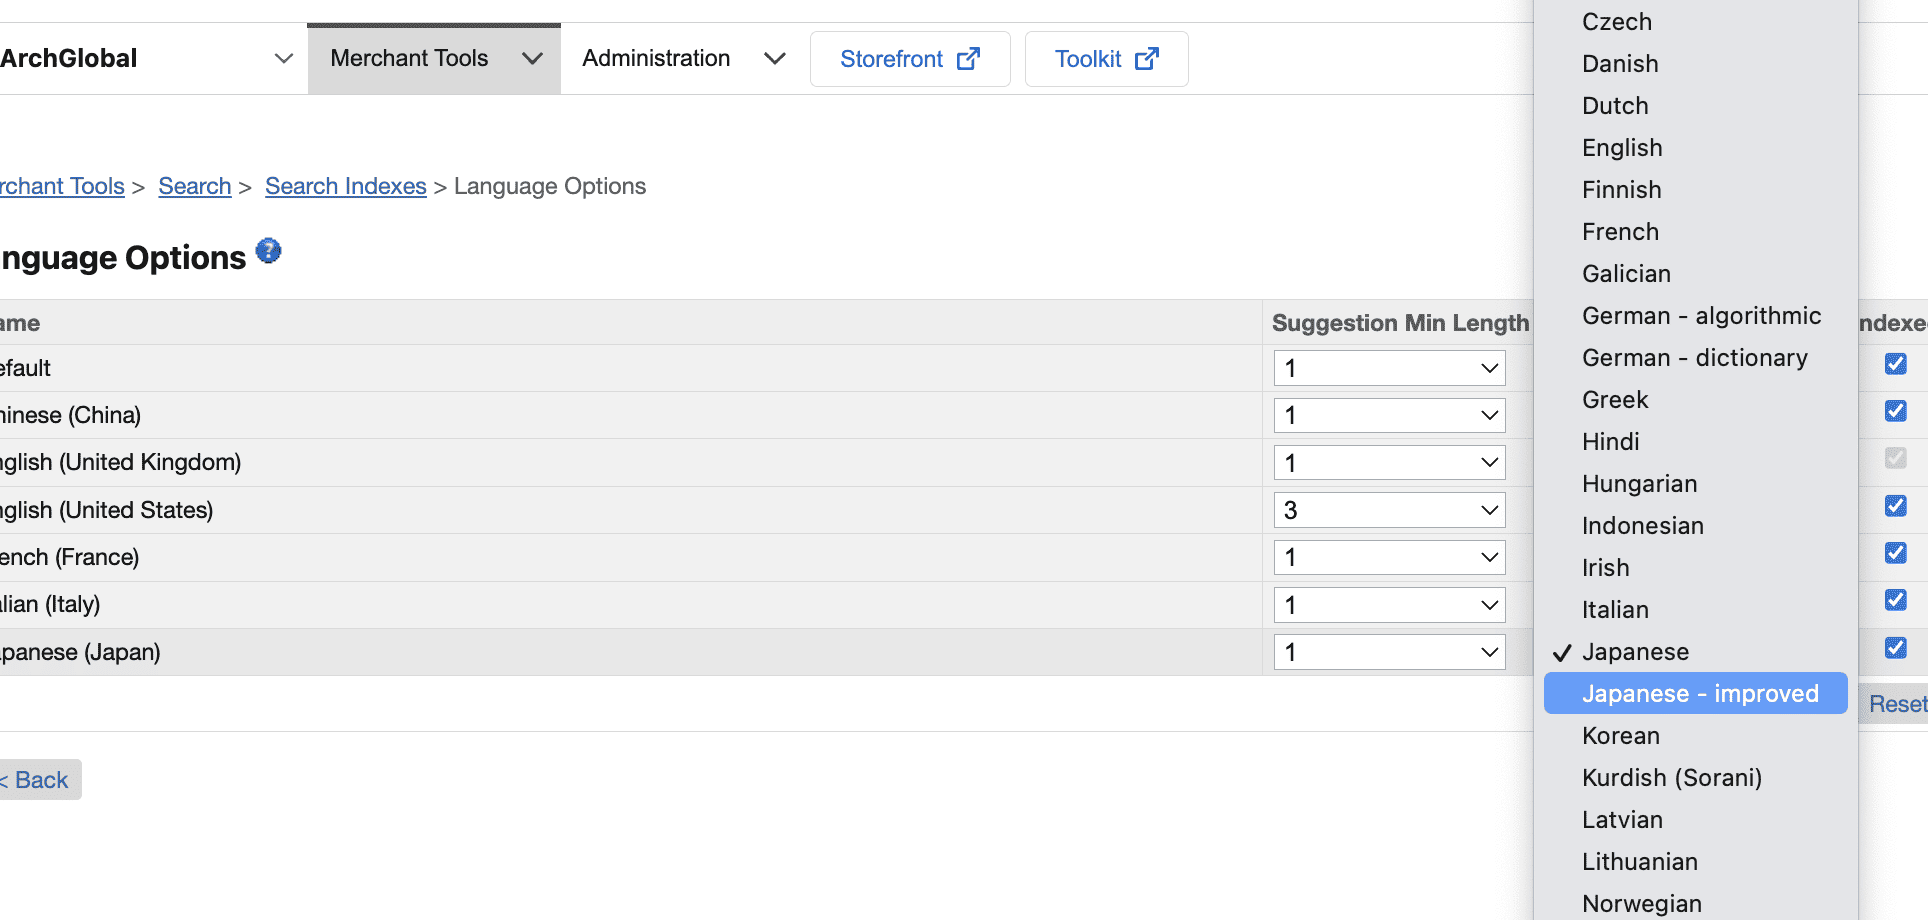The width and height of the screenshot is (1928, 920).
Task: Click the Toolkit external link icon
Action: coord(1147,59)
